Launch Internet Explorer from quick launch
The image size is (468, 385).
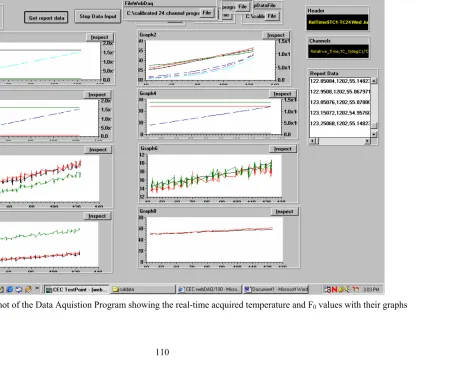[10, 290]
